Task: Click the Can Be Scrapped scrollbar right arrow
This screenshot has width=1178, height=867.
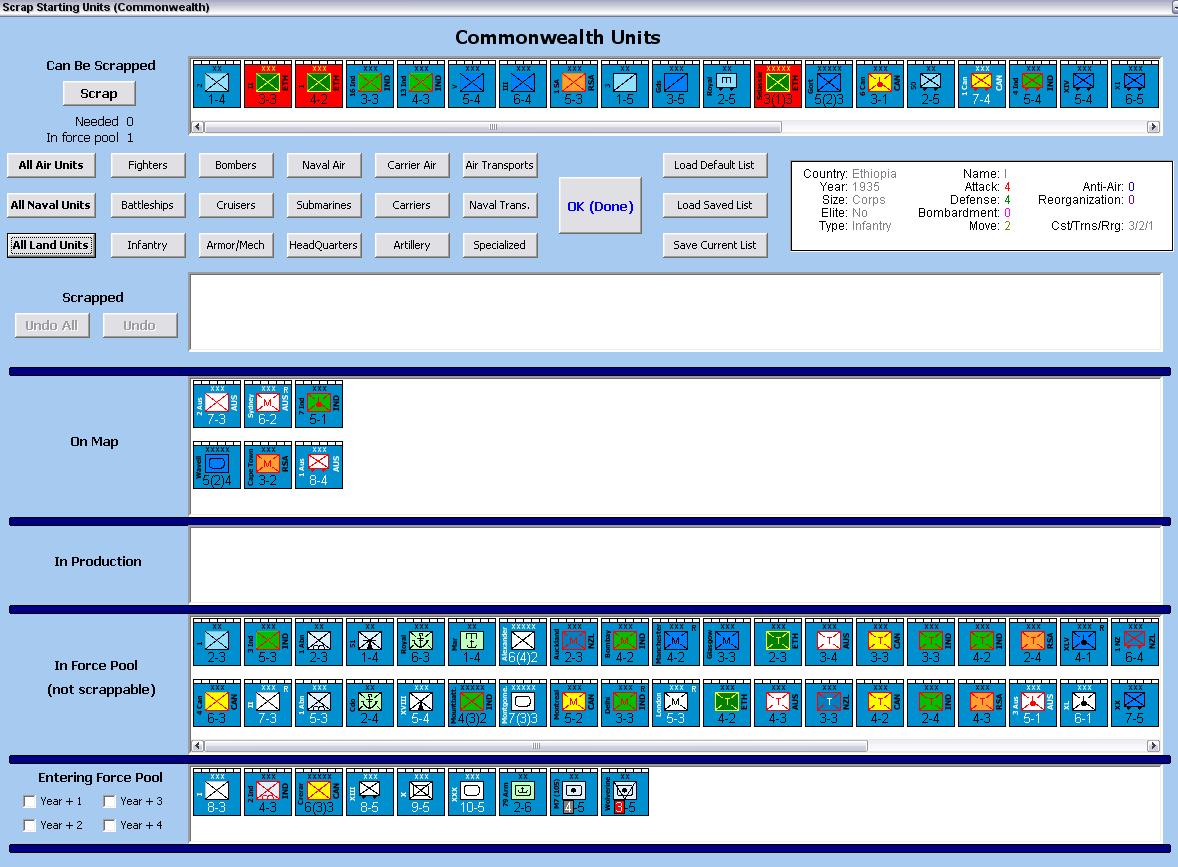Action: (x=1153, y=127)
